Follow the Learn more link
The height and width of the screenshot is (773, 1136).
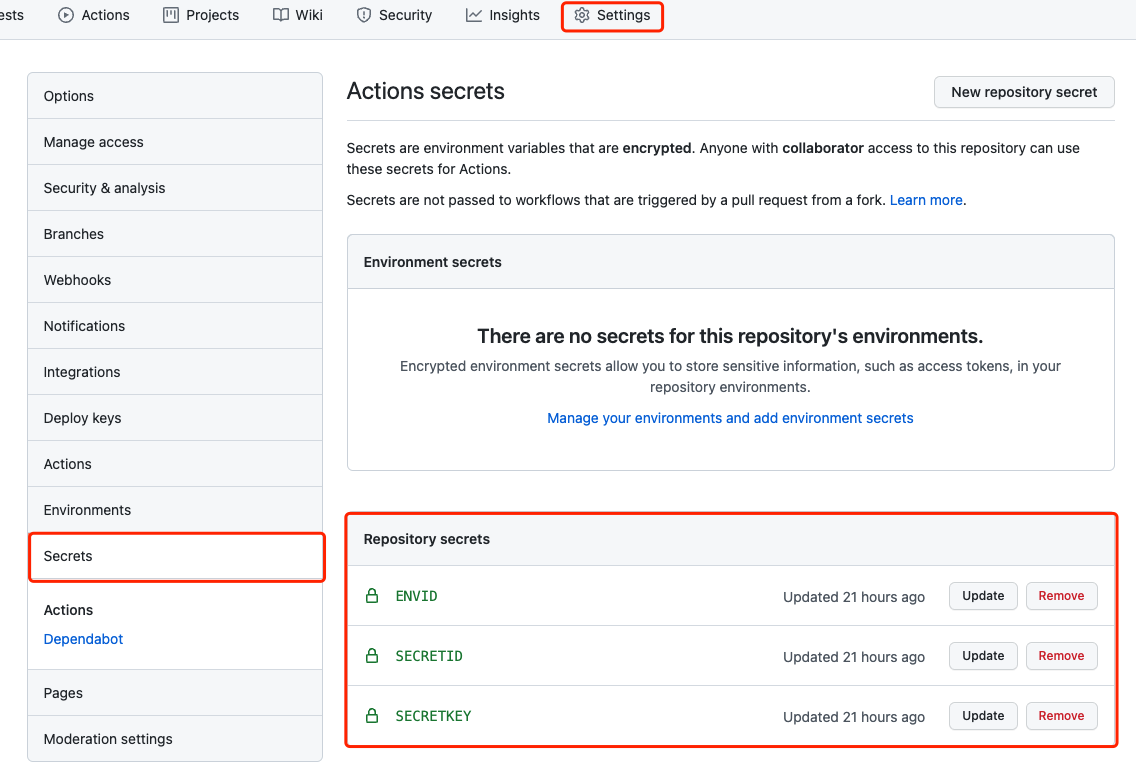(926, 200)
